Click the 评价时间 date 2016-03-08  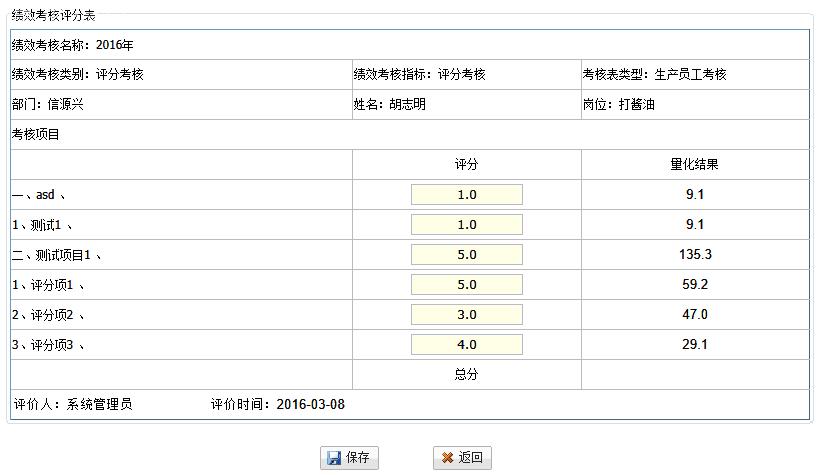point(310,405)
